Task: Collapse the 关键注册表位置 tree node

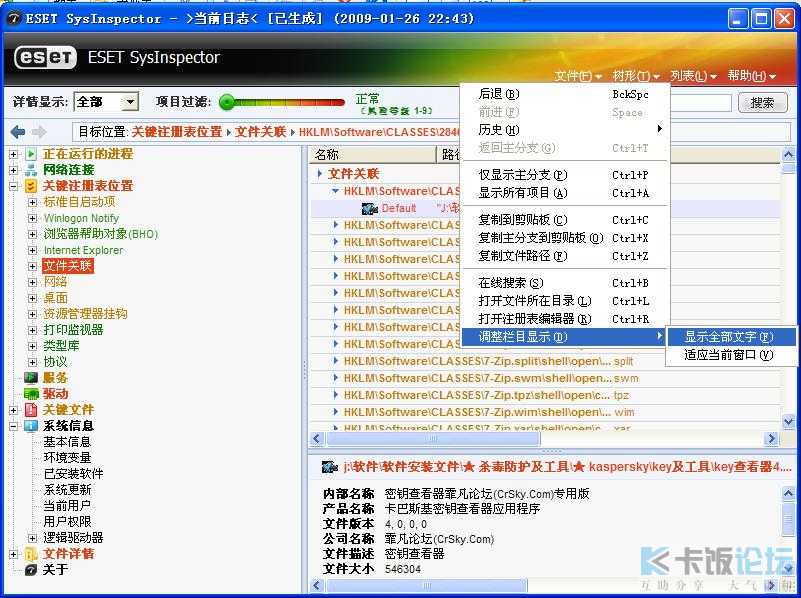Action: pos(14,186)
